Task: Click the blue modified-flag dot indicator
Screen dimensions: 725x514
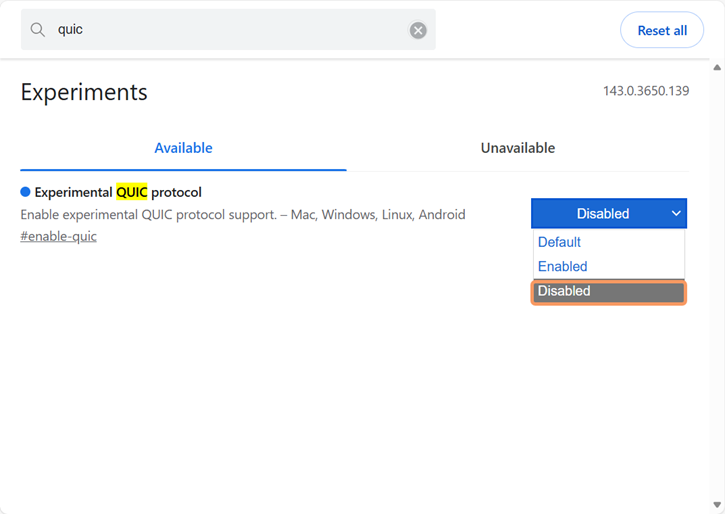Action: pos(25,192)
